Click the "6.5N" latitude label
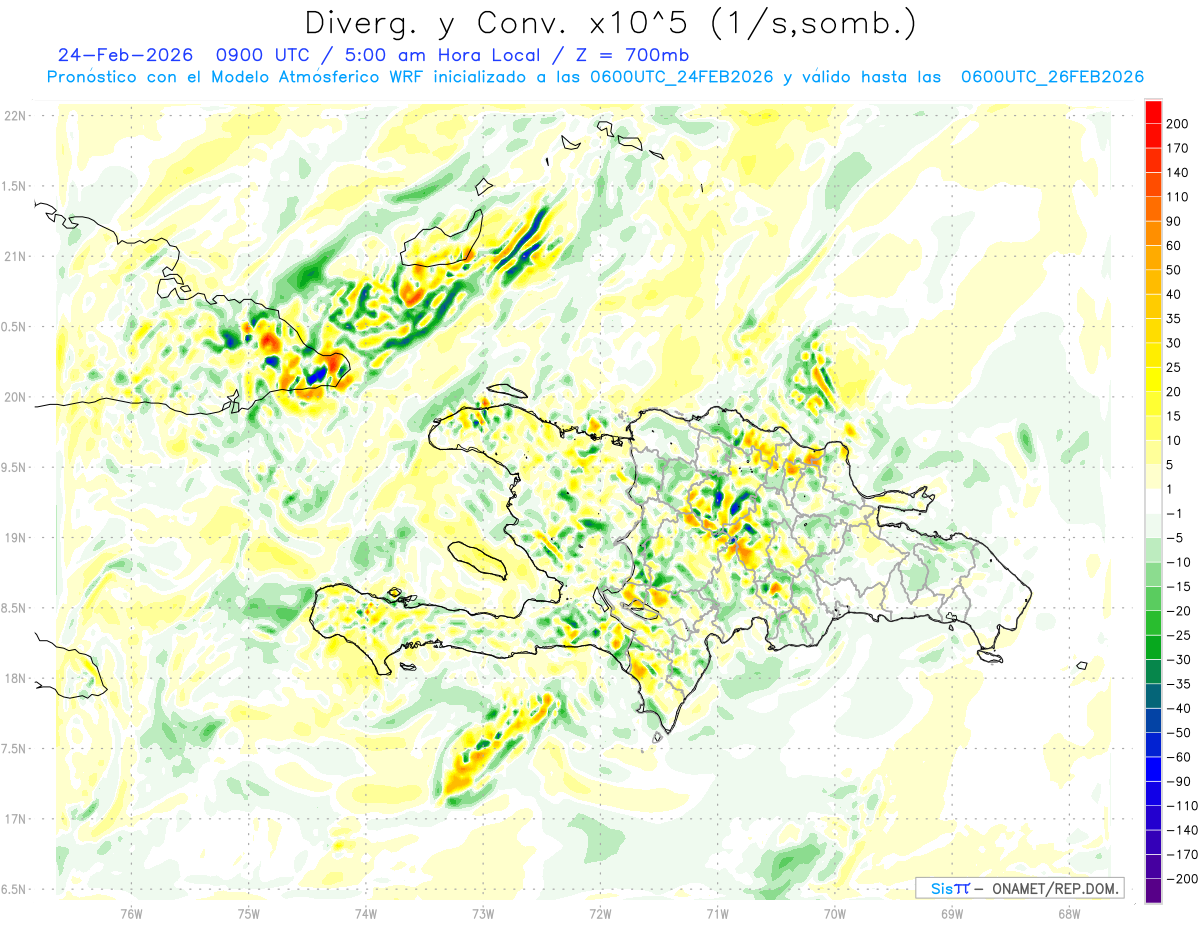1200x927 pixels. (15, 889)
